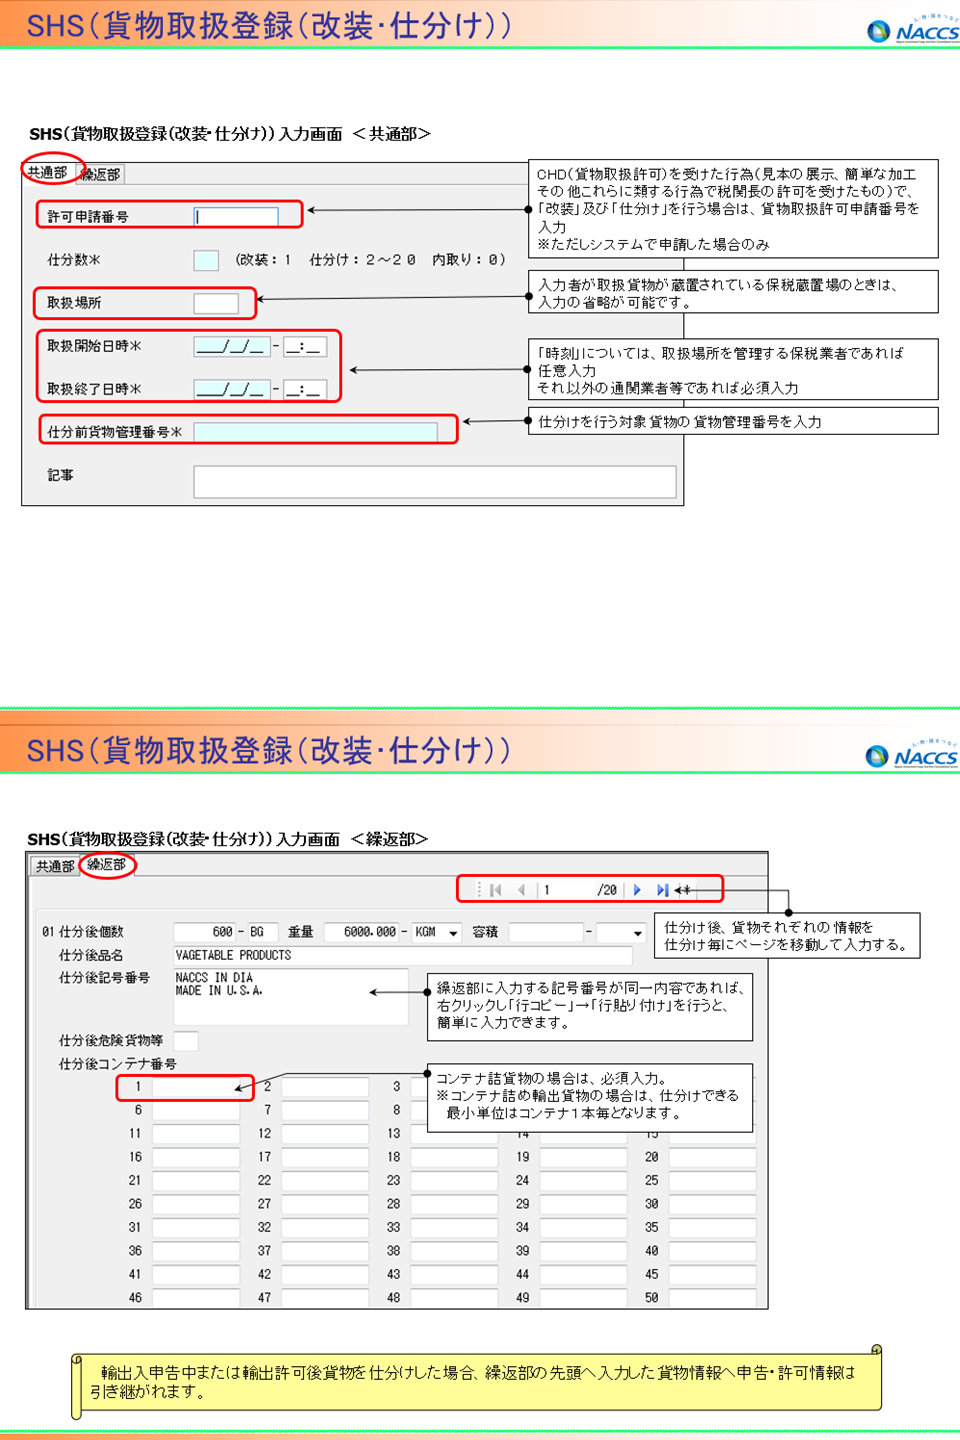Select 繰返部 tab on the 共通部 input screen

[x=100, y=174]
